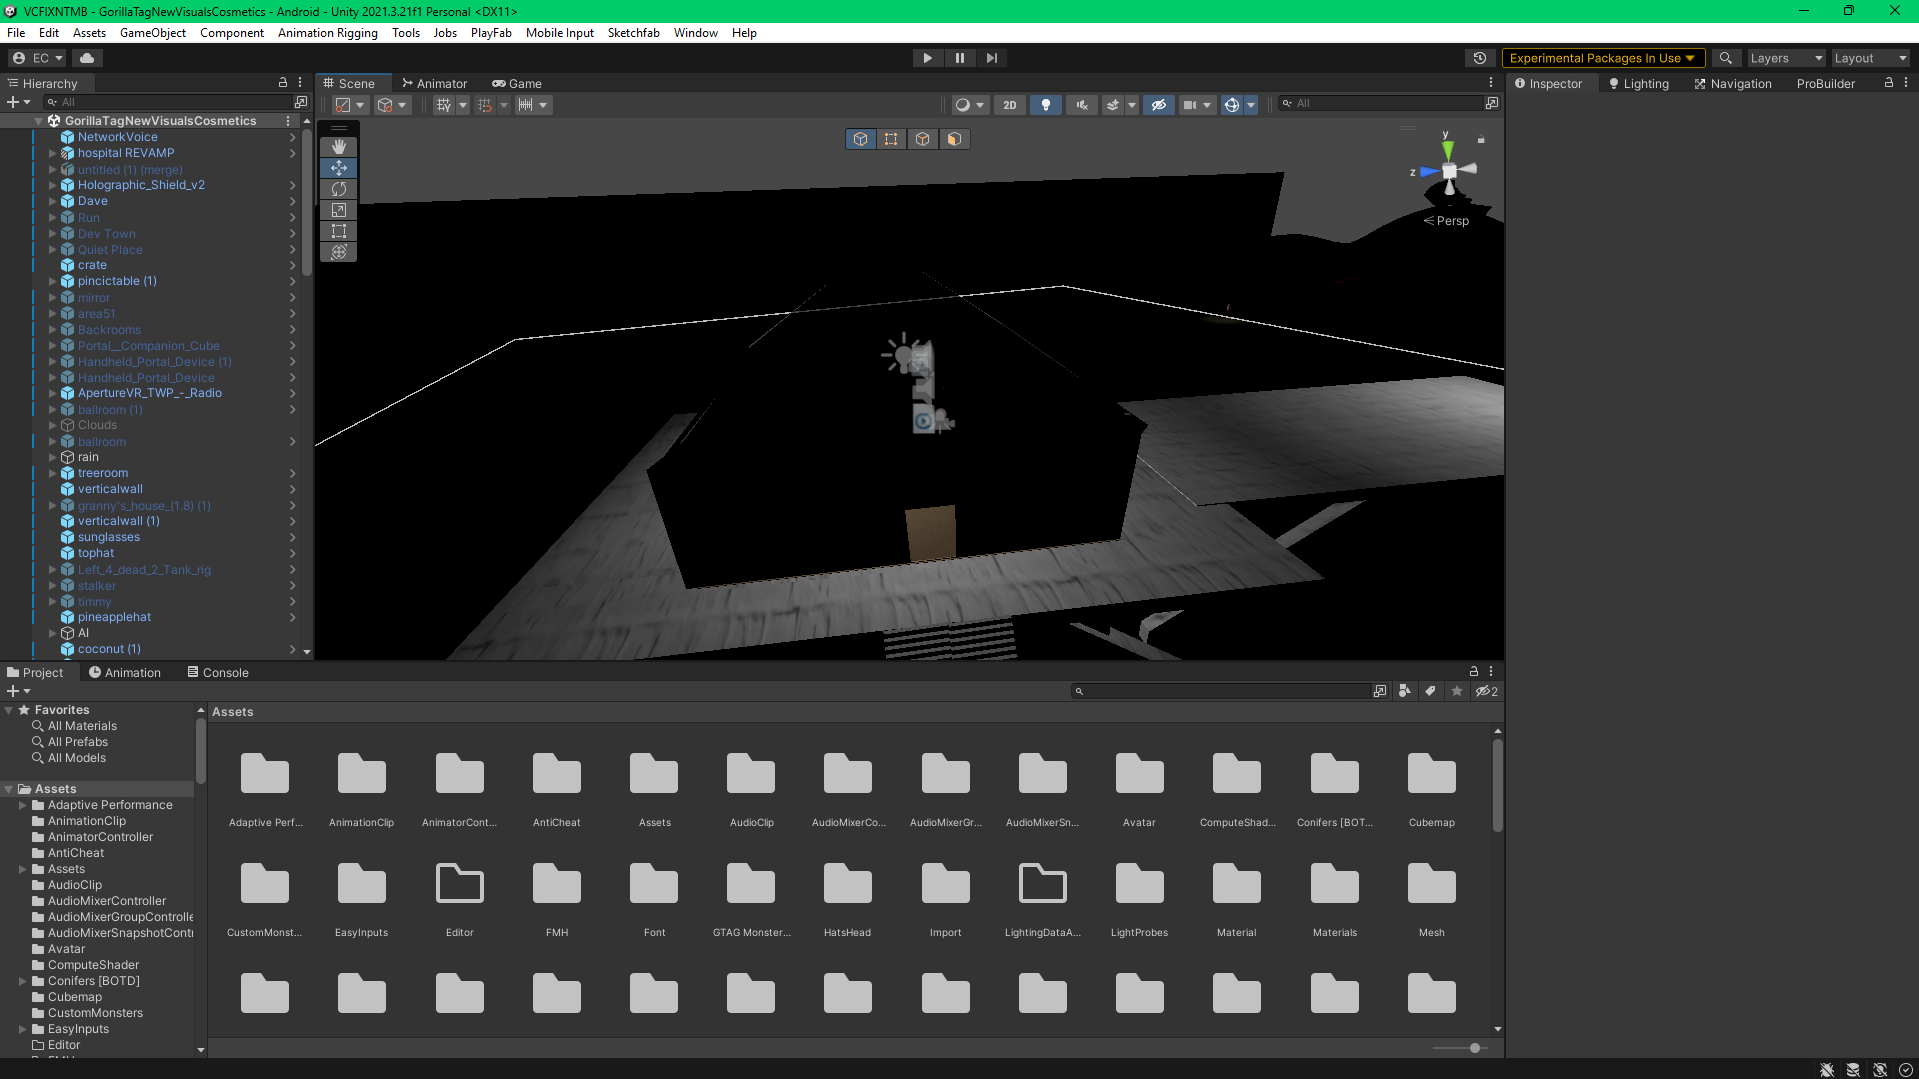This screenshot has width=1919, height=1079.
Task: Open Gizmos dropdown arrow
Action: tap(1251, 105)
